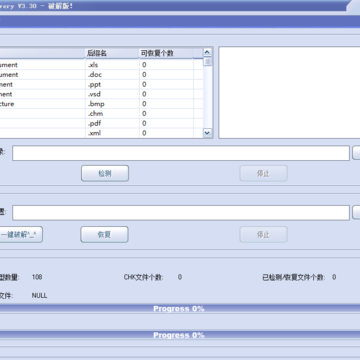Image resolution: width=360 pixels, height=360 pixels.
Task: Click the upper Progress 0% bar
Action: (x=180, y=309)
